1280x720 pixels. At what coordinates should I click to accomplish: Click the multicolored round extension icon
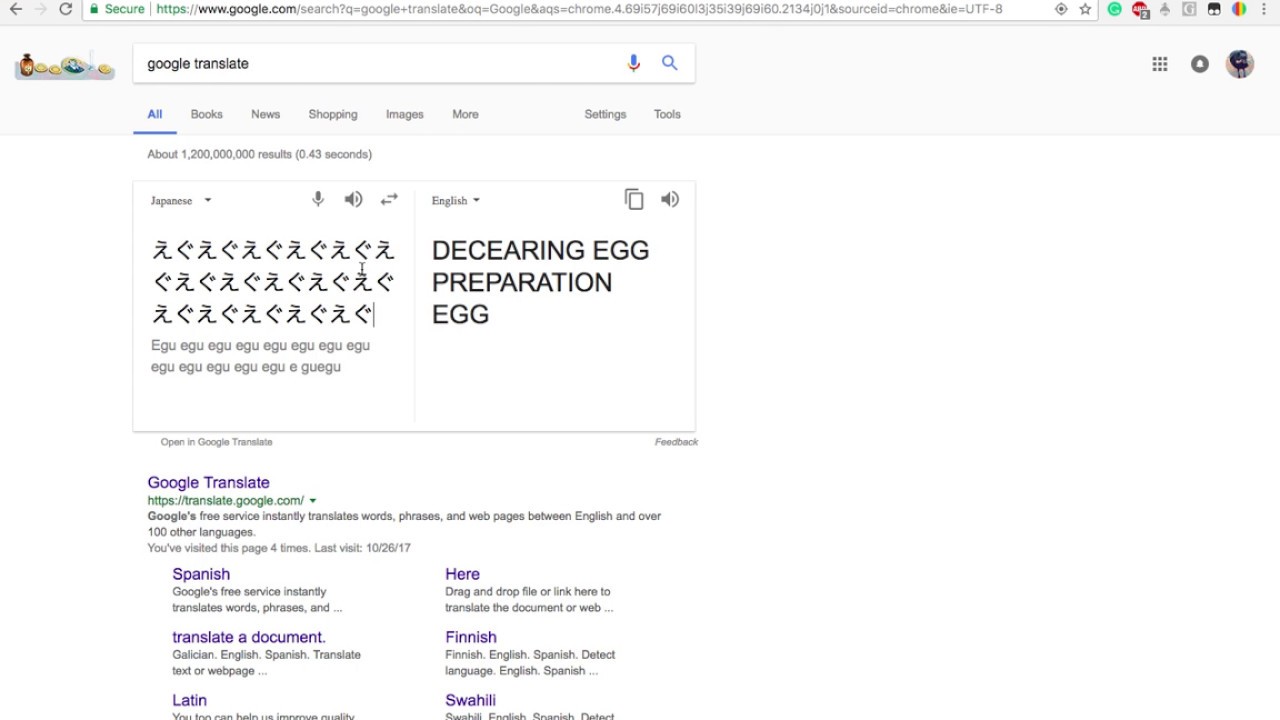1239,9
